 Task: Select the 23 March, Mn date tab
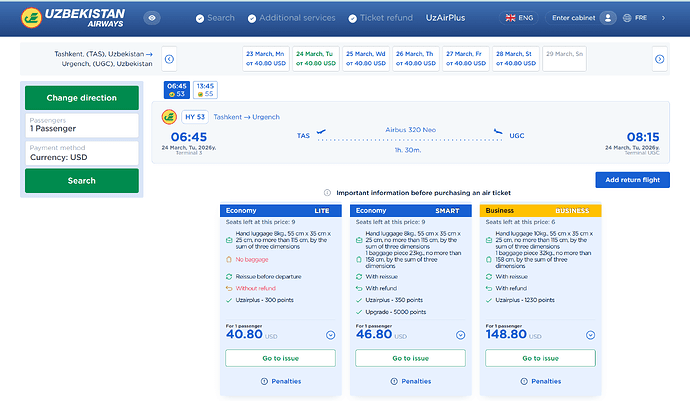266,59
